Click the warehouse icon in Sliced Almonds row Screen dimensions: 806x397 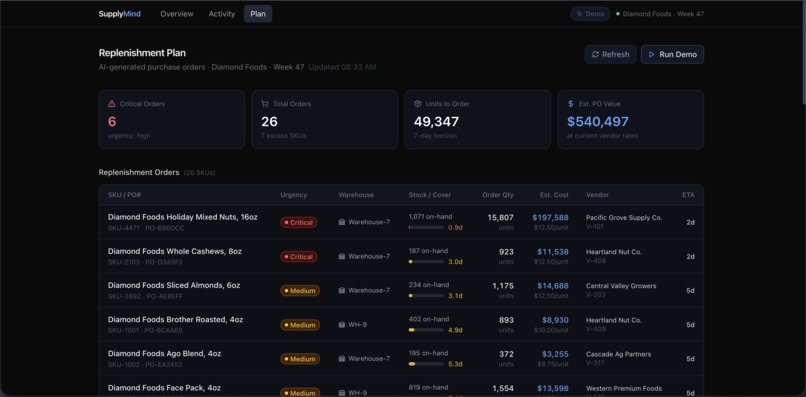(x=342, y=291)
